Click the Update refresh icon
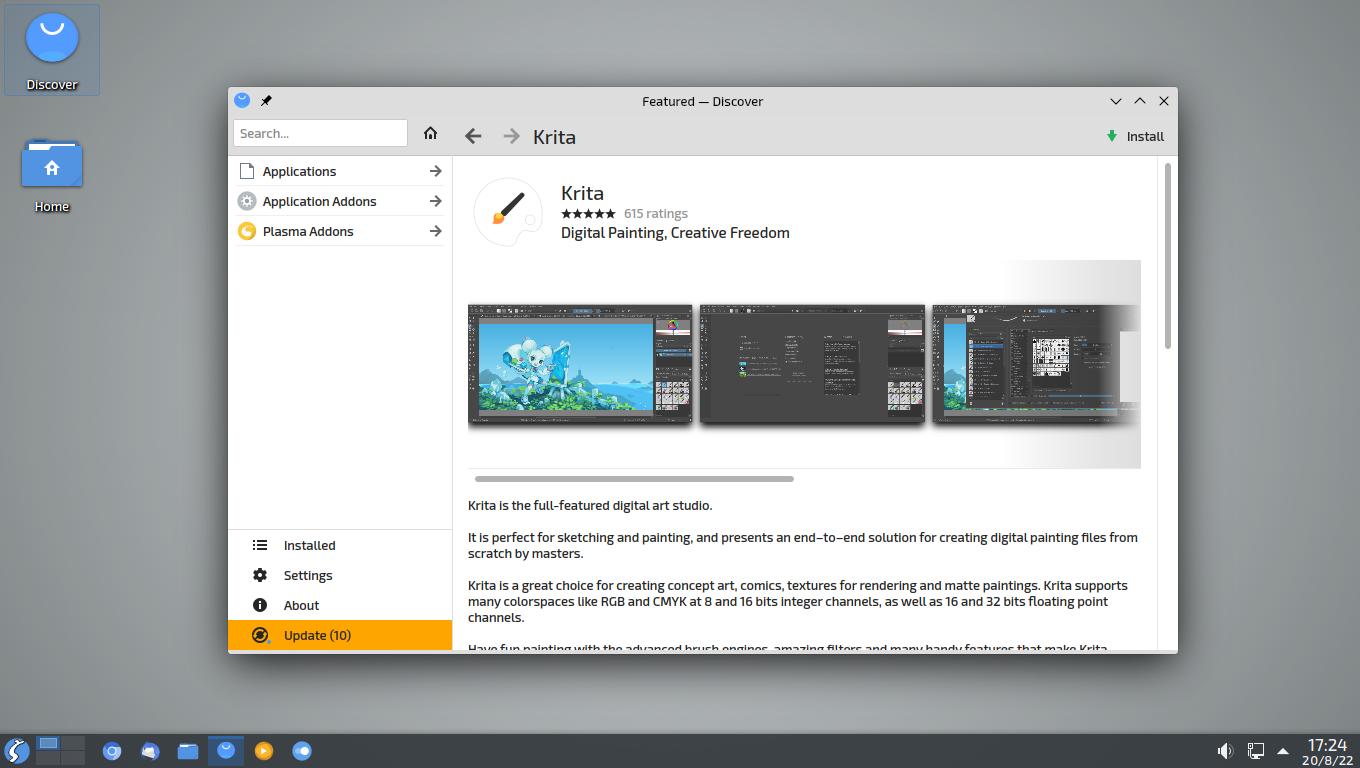The height and width of the screenshot is (768, 1360). click(x=260, y=635)
